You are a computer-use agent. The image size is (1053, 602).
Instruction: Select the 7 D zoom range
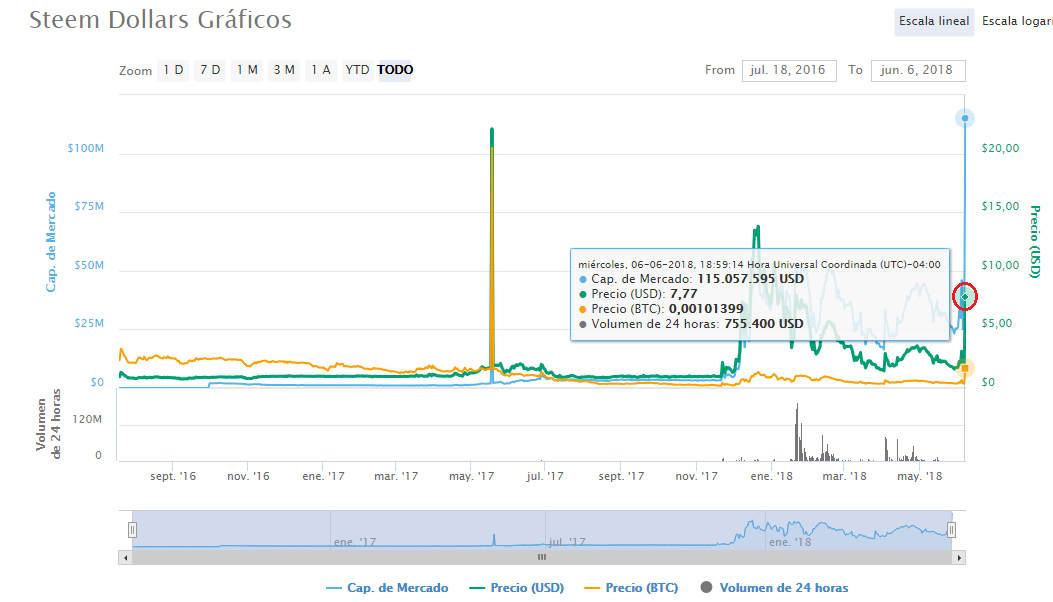click(x=210, y=70)
